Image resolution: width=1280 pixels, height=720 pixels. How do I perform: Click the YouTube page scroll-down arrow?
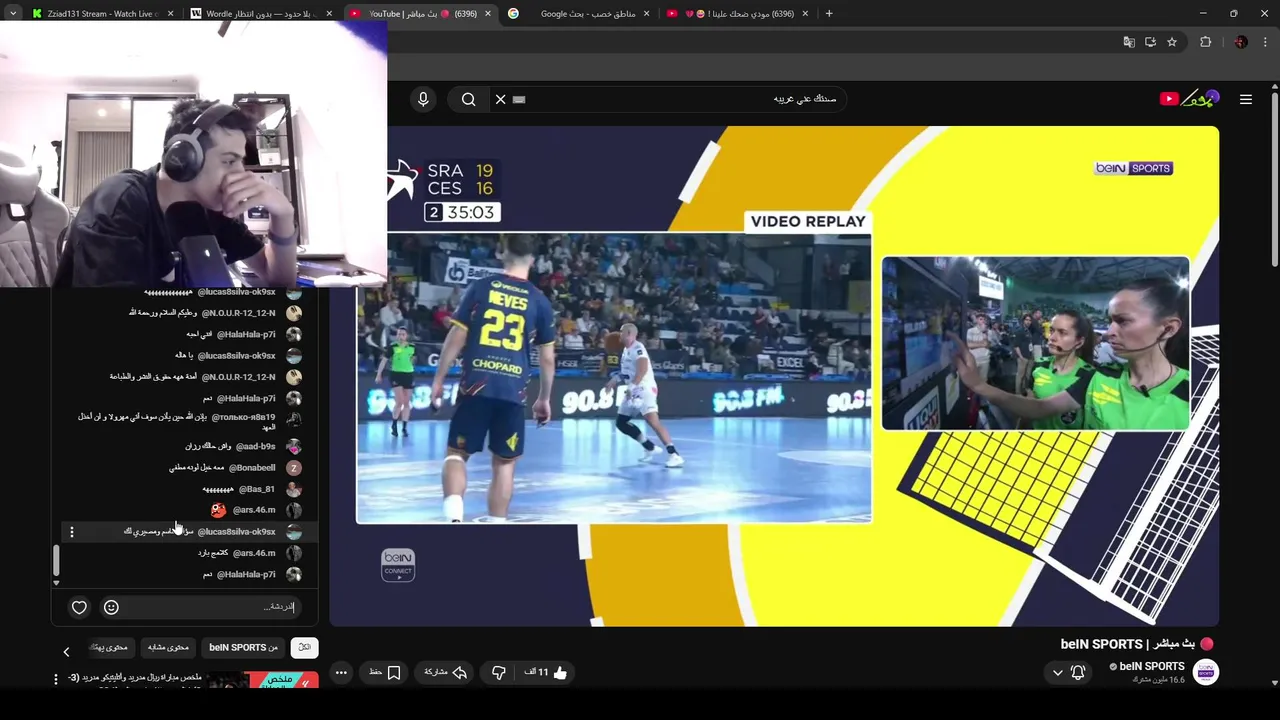1274,683
